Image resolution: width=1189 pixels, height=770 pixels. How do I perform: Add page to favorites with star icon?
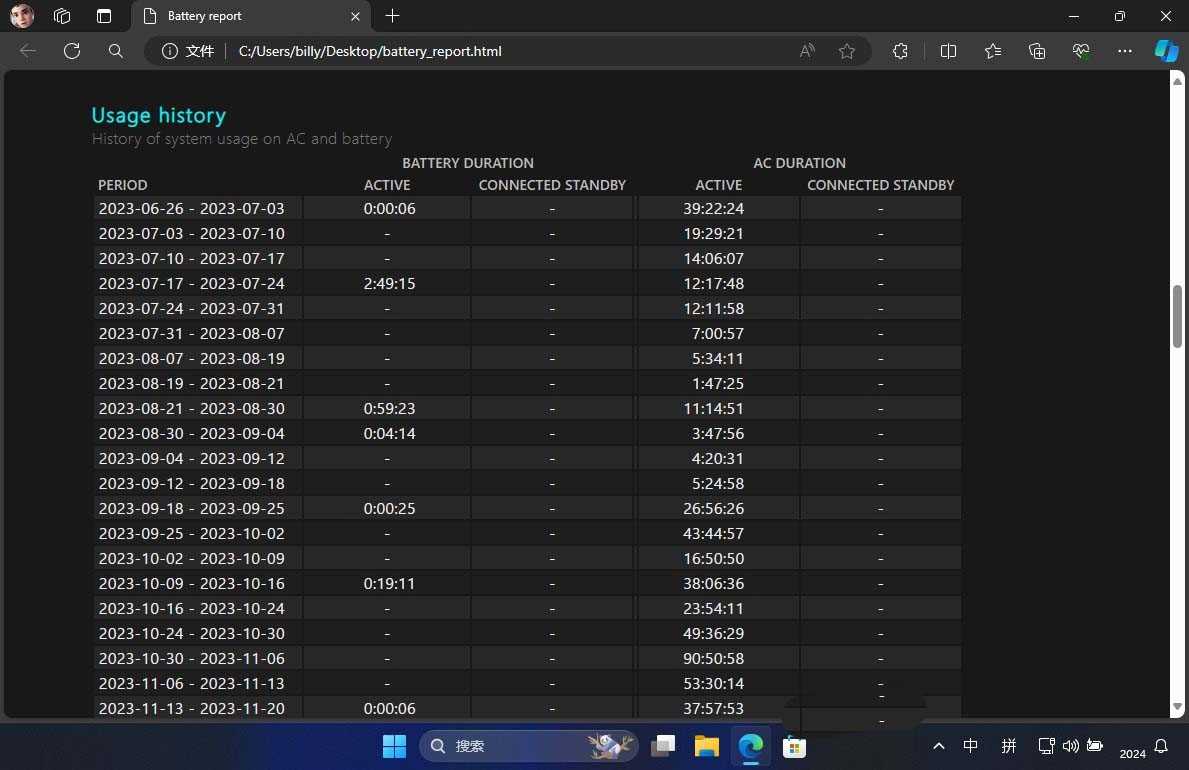click(x=847, y=51)
